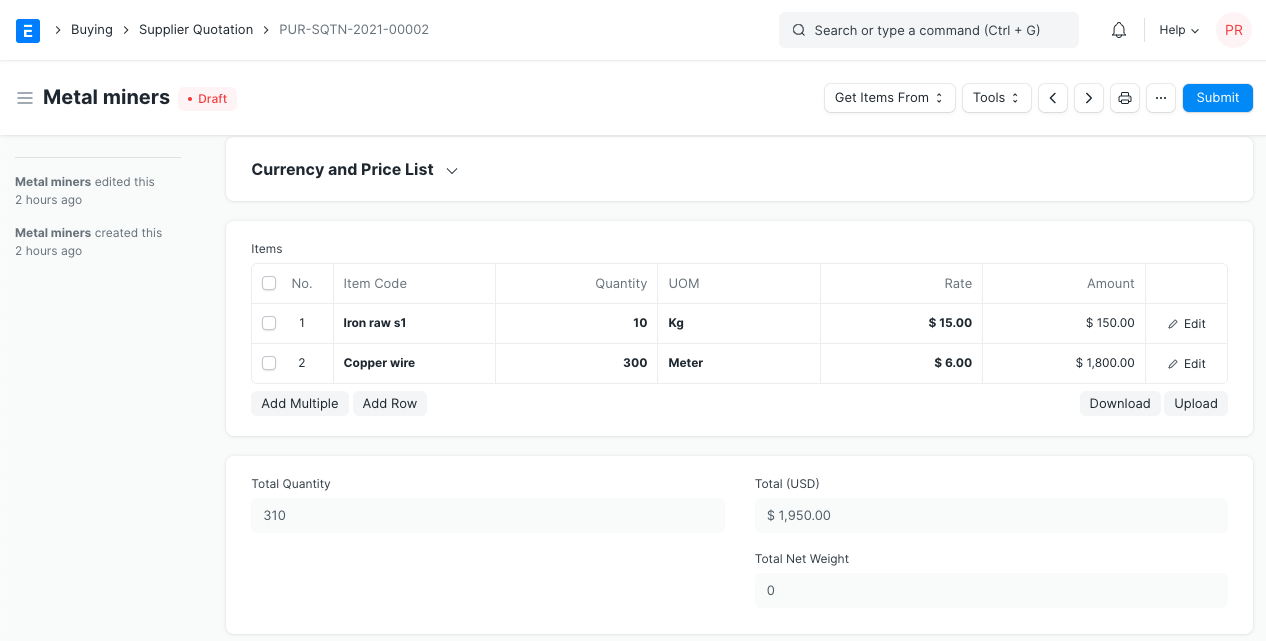Navigate to Buying breadcrumb

point(91,30)
